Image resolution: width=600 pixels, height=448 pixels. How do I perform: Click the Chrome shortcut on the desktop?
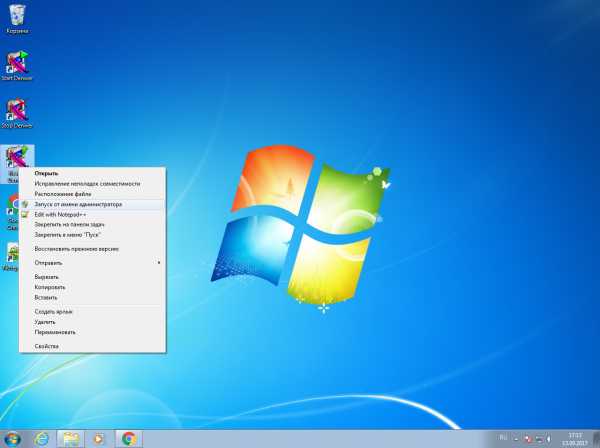coord(12,212)
